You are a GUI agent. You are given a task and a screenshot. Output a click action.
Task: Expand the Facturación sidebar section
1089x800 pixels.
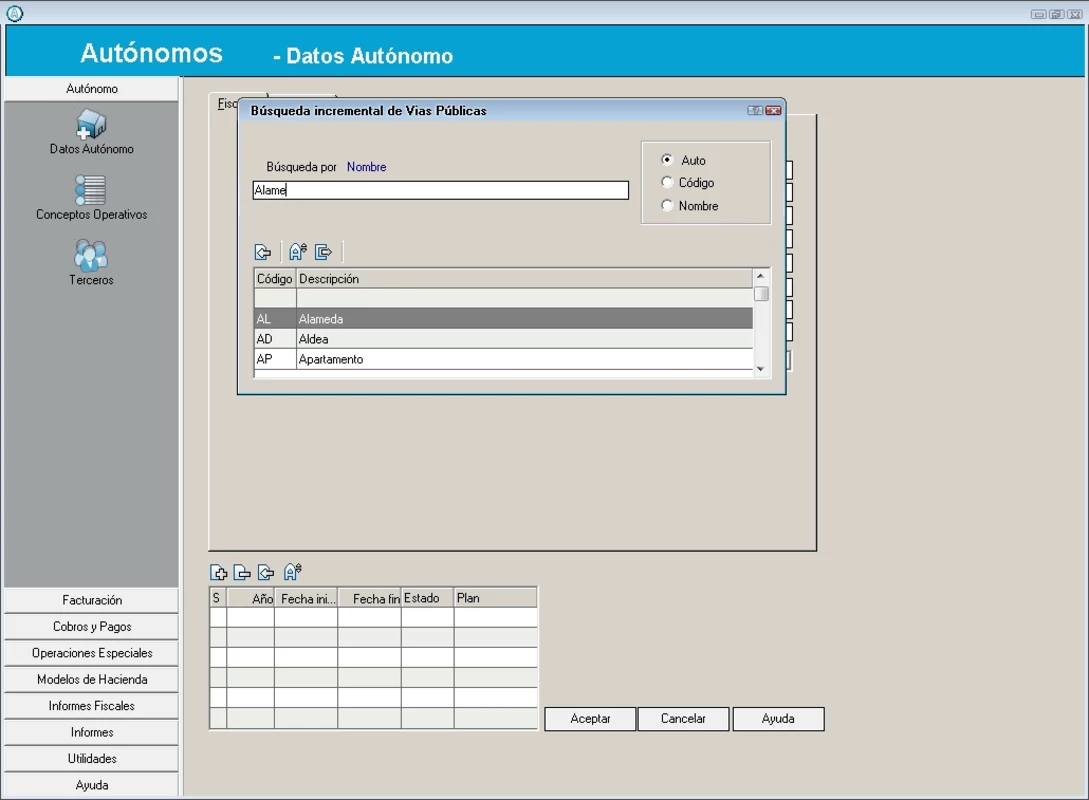92,600
